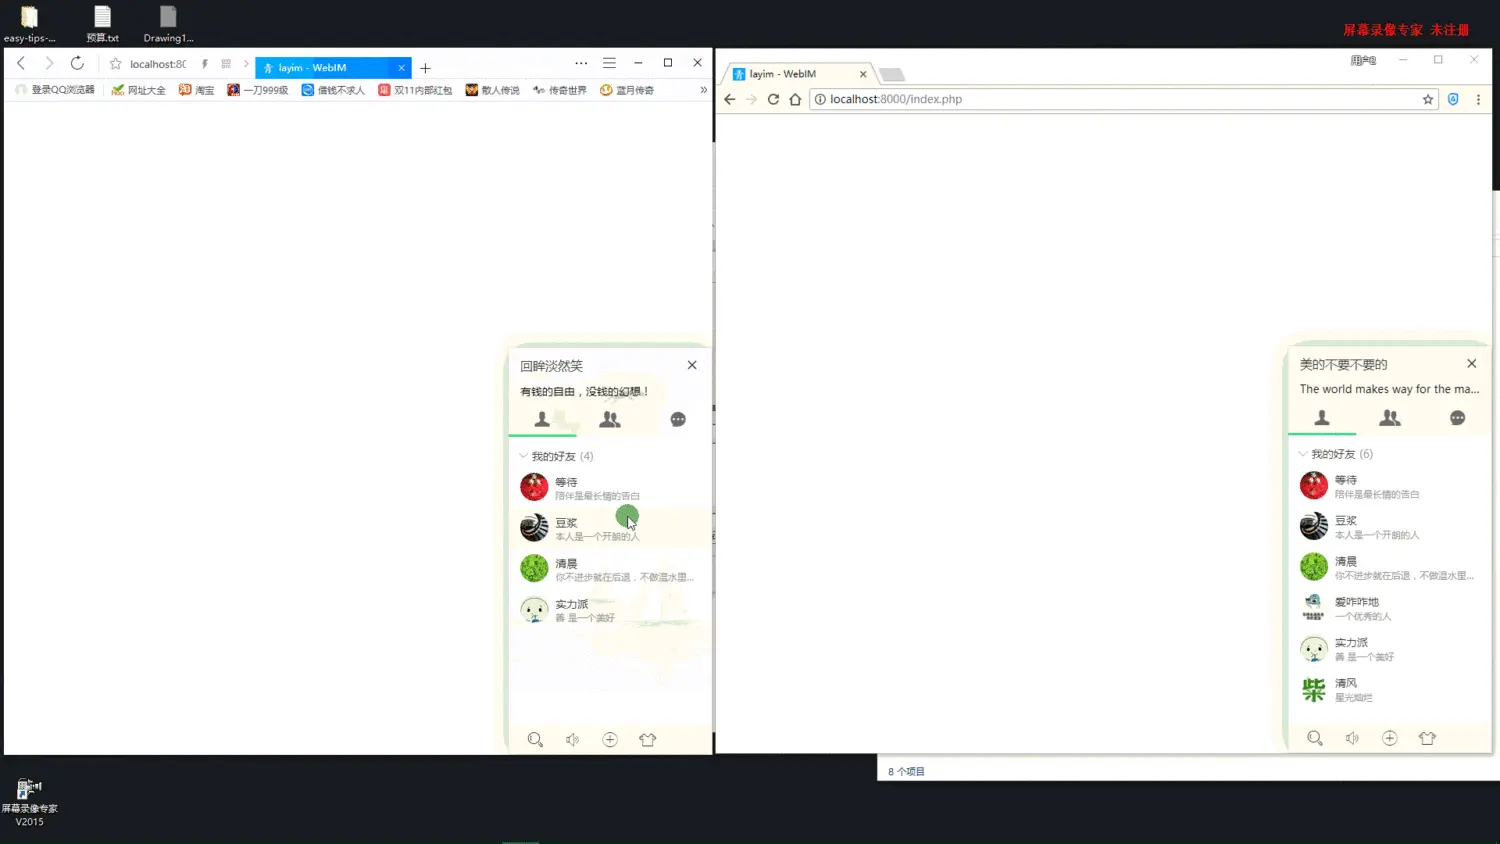Open the 淘宝 bookmark
The image size is (1500, 844).
pyautogui.click(x=196, y=90)
